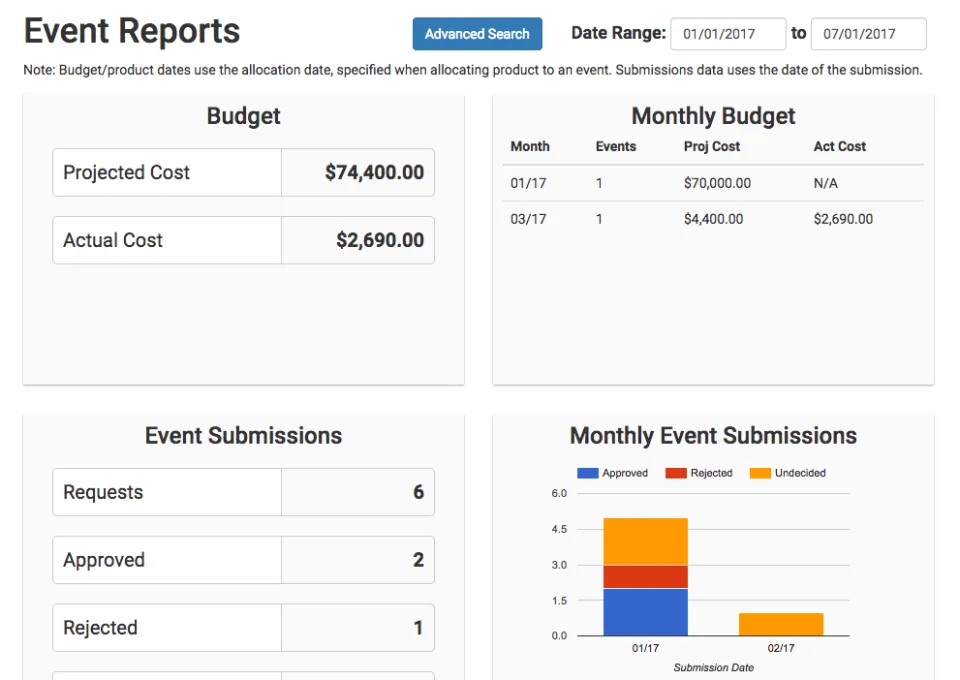Click the orange Undecided legend swatch
Screen dimensions: 960x680
click(x=760, y=473)
